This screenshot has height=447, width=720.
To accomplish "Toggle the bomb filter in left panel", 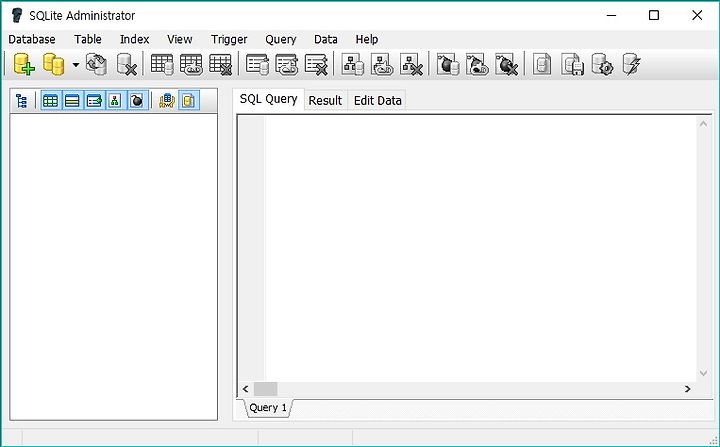I will click(136, 101).
